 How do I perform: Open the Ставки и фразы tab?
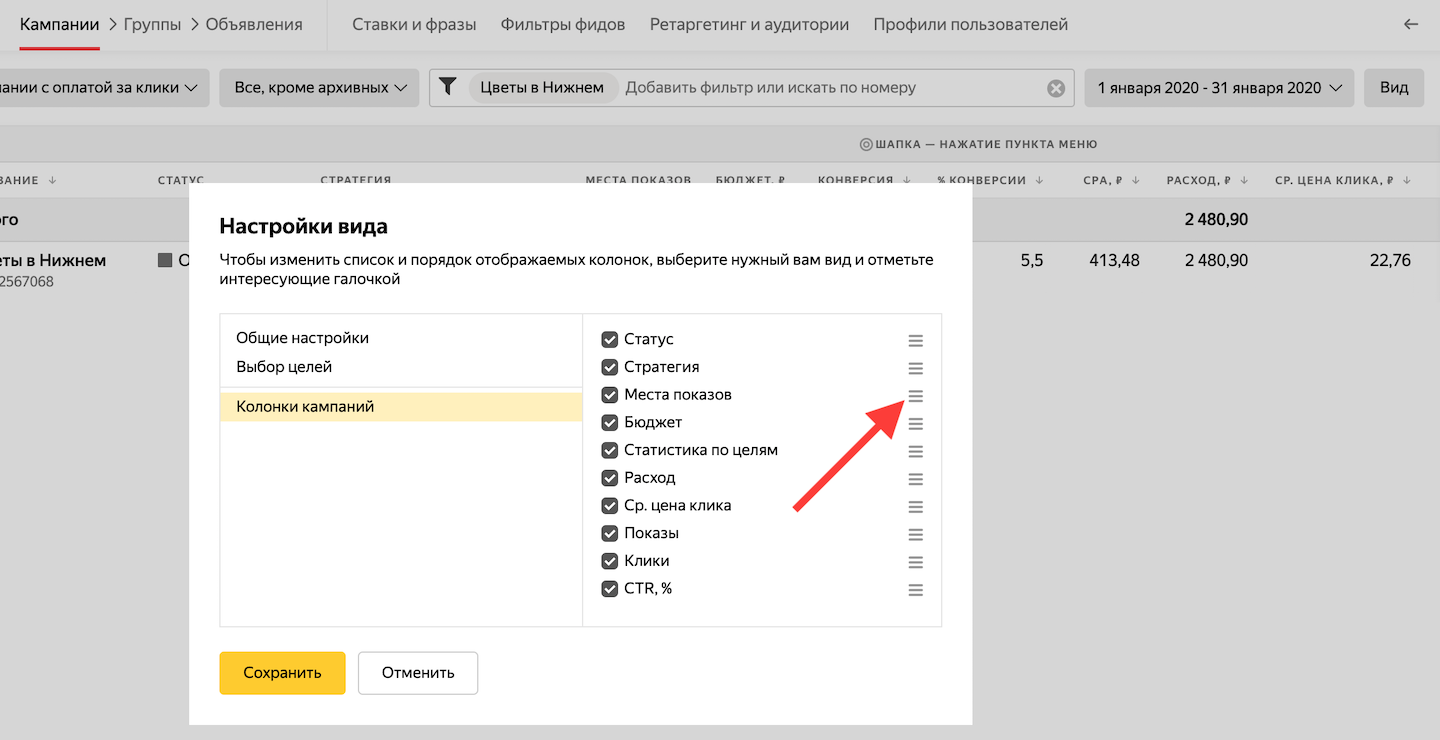(414, 24)
